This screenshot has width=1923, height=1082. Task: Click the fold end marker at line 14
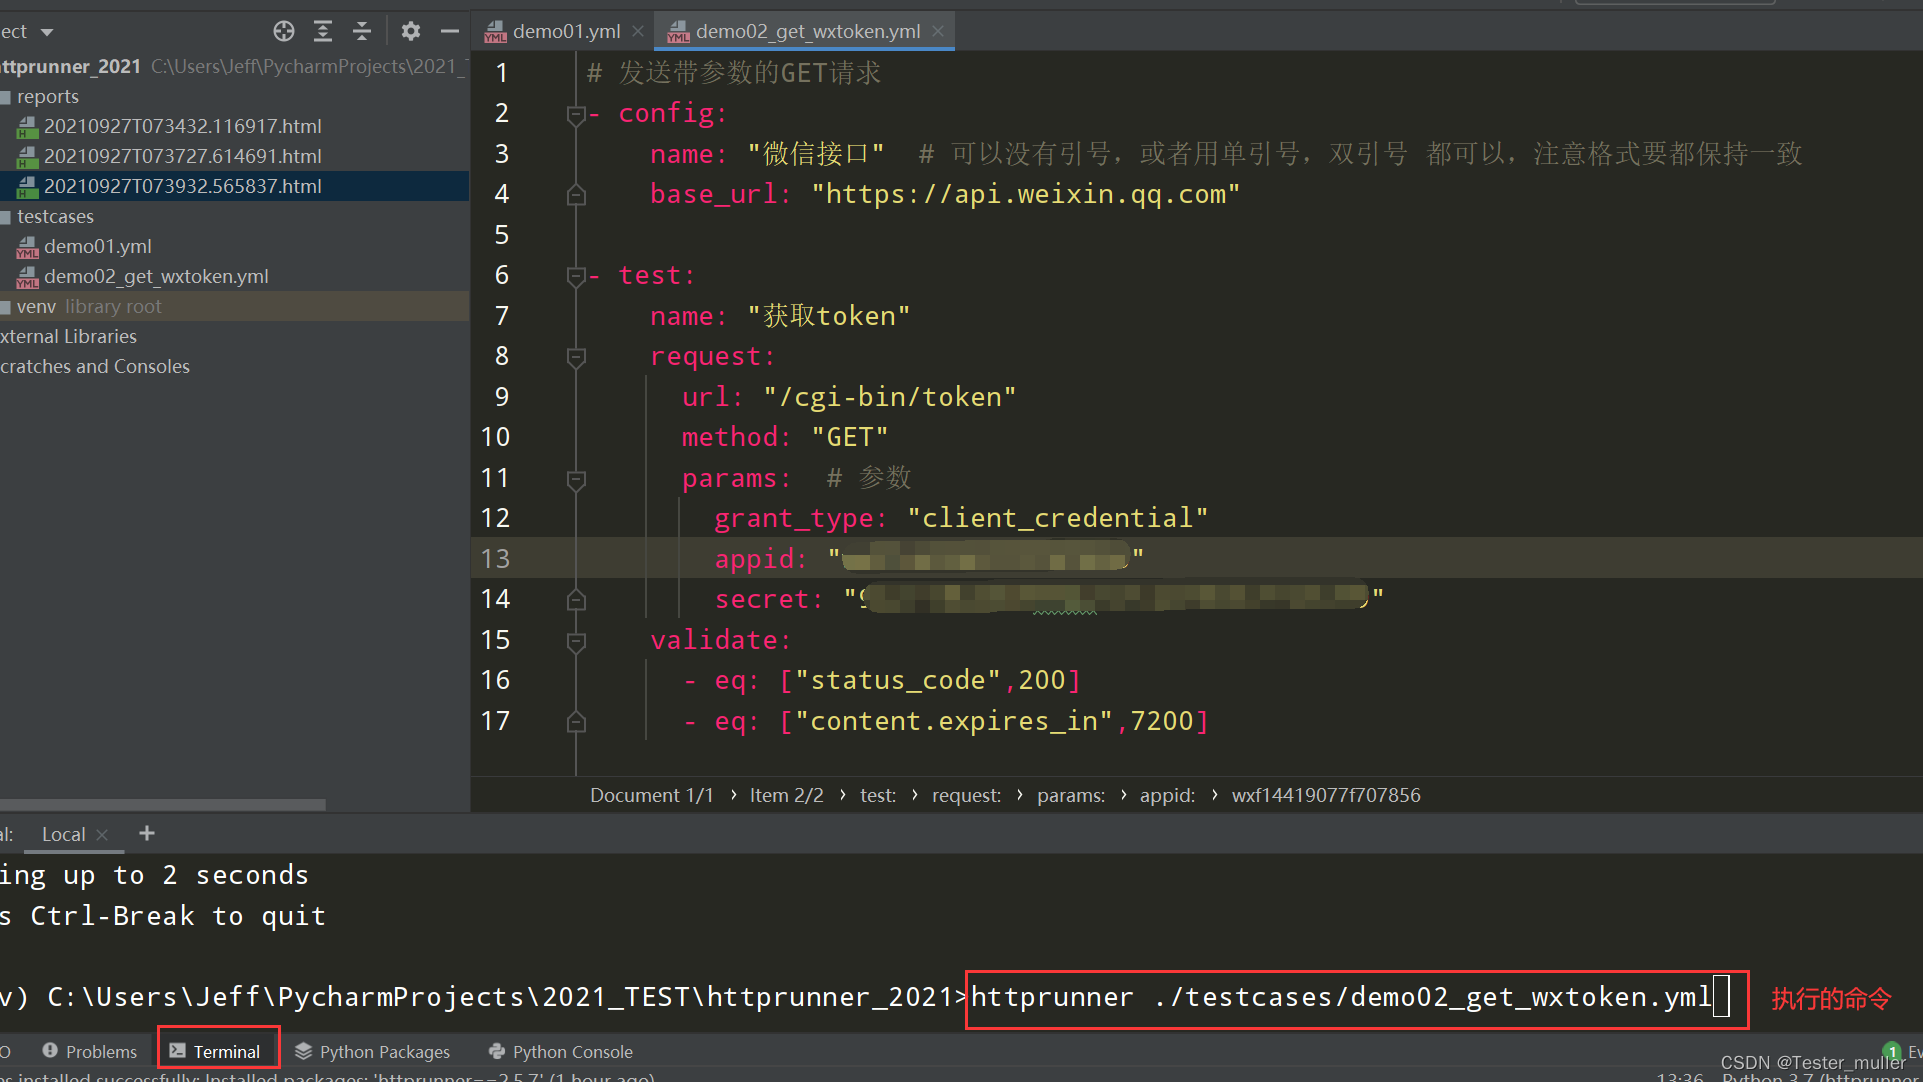tap(576, 600)
